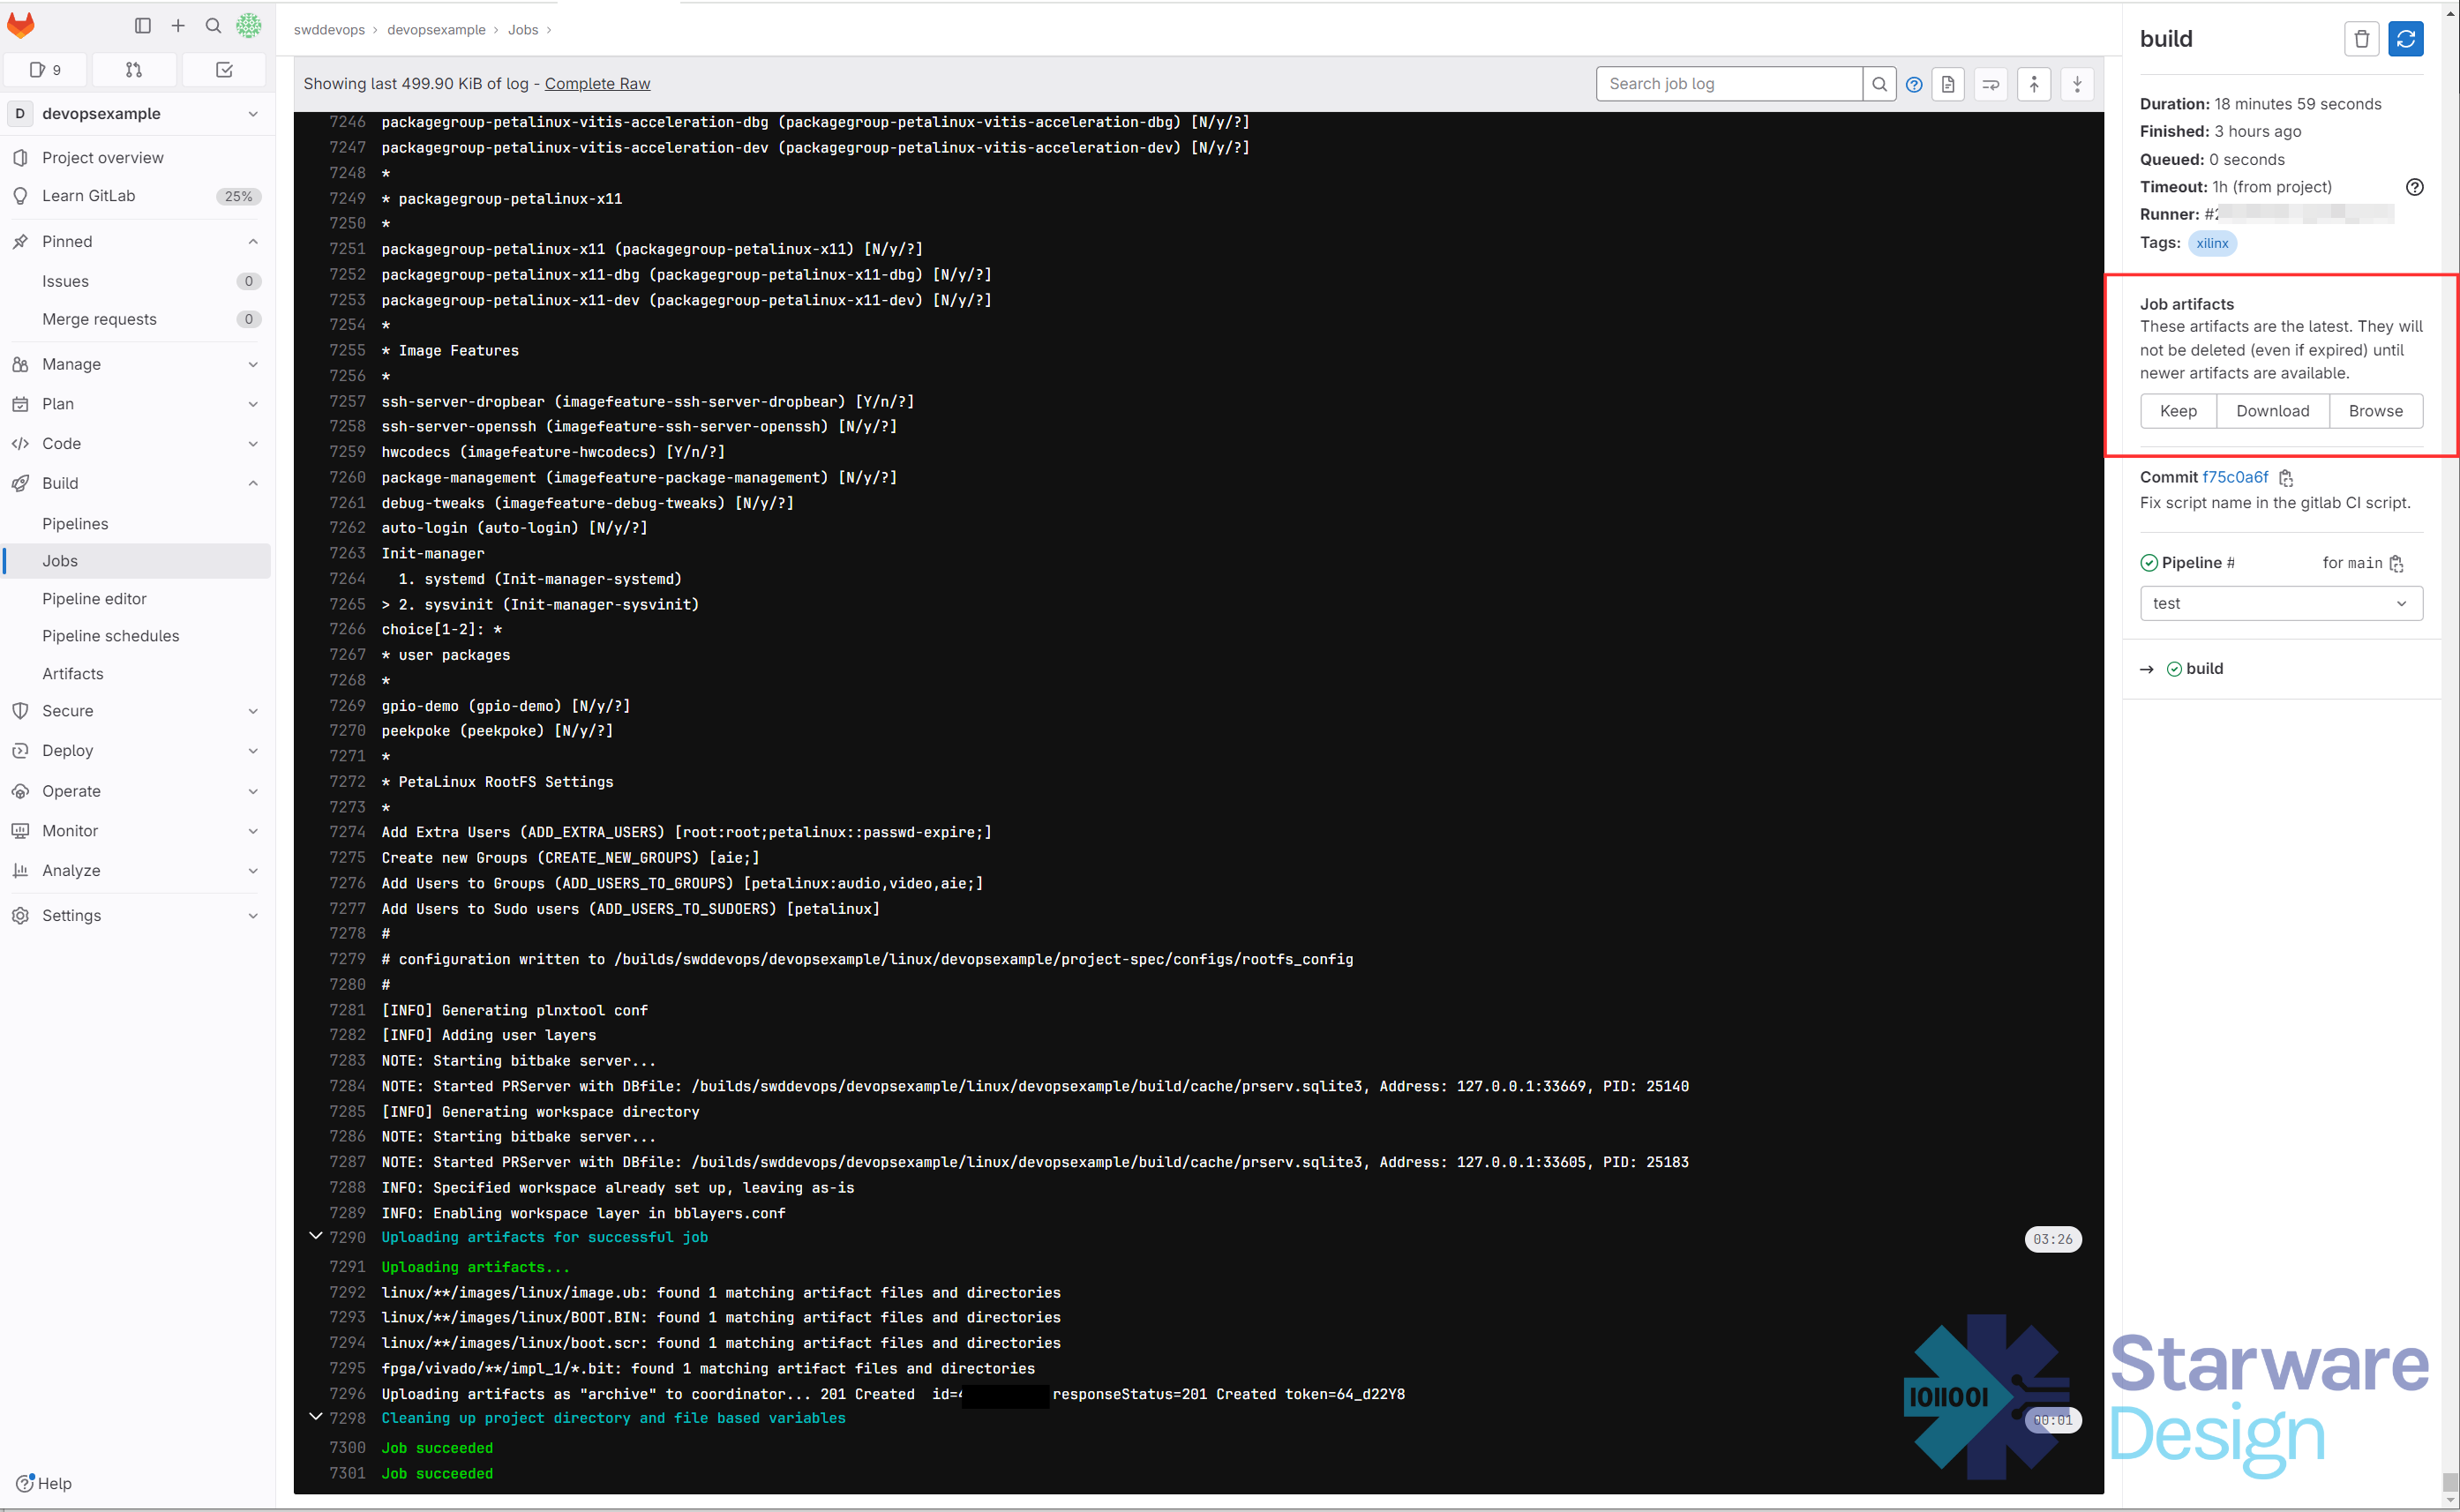
Task: Retry the build job with the refresh icon
Action: click(x=2406, y=38)
